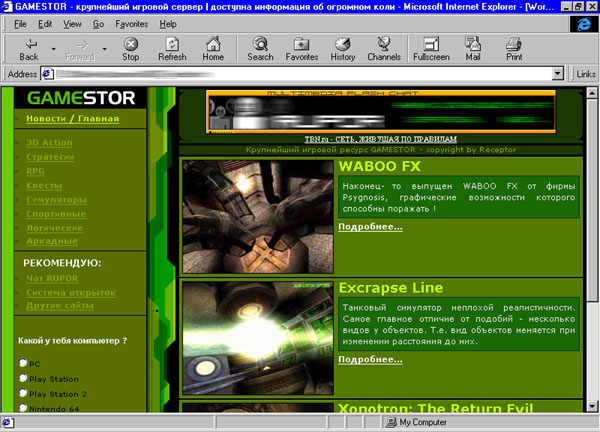Click the Какой у тебя компьютер question text
The image size is (600, 432).
(72, 341)
